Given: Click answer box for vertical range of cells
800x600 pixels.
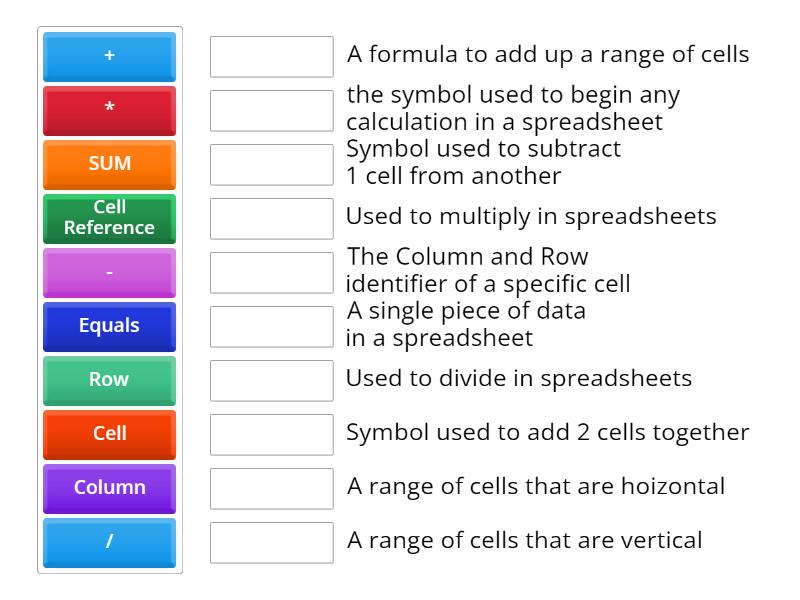Looking at the screenshot, I should coord(271,543).
